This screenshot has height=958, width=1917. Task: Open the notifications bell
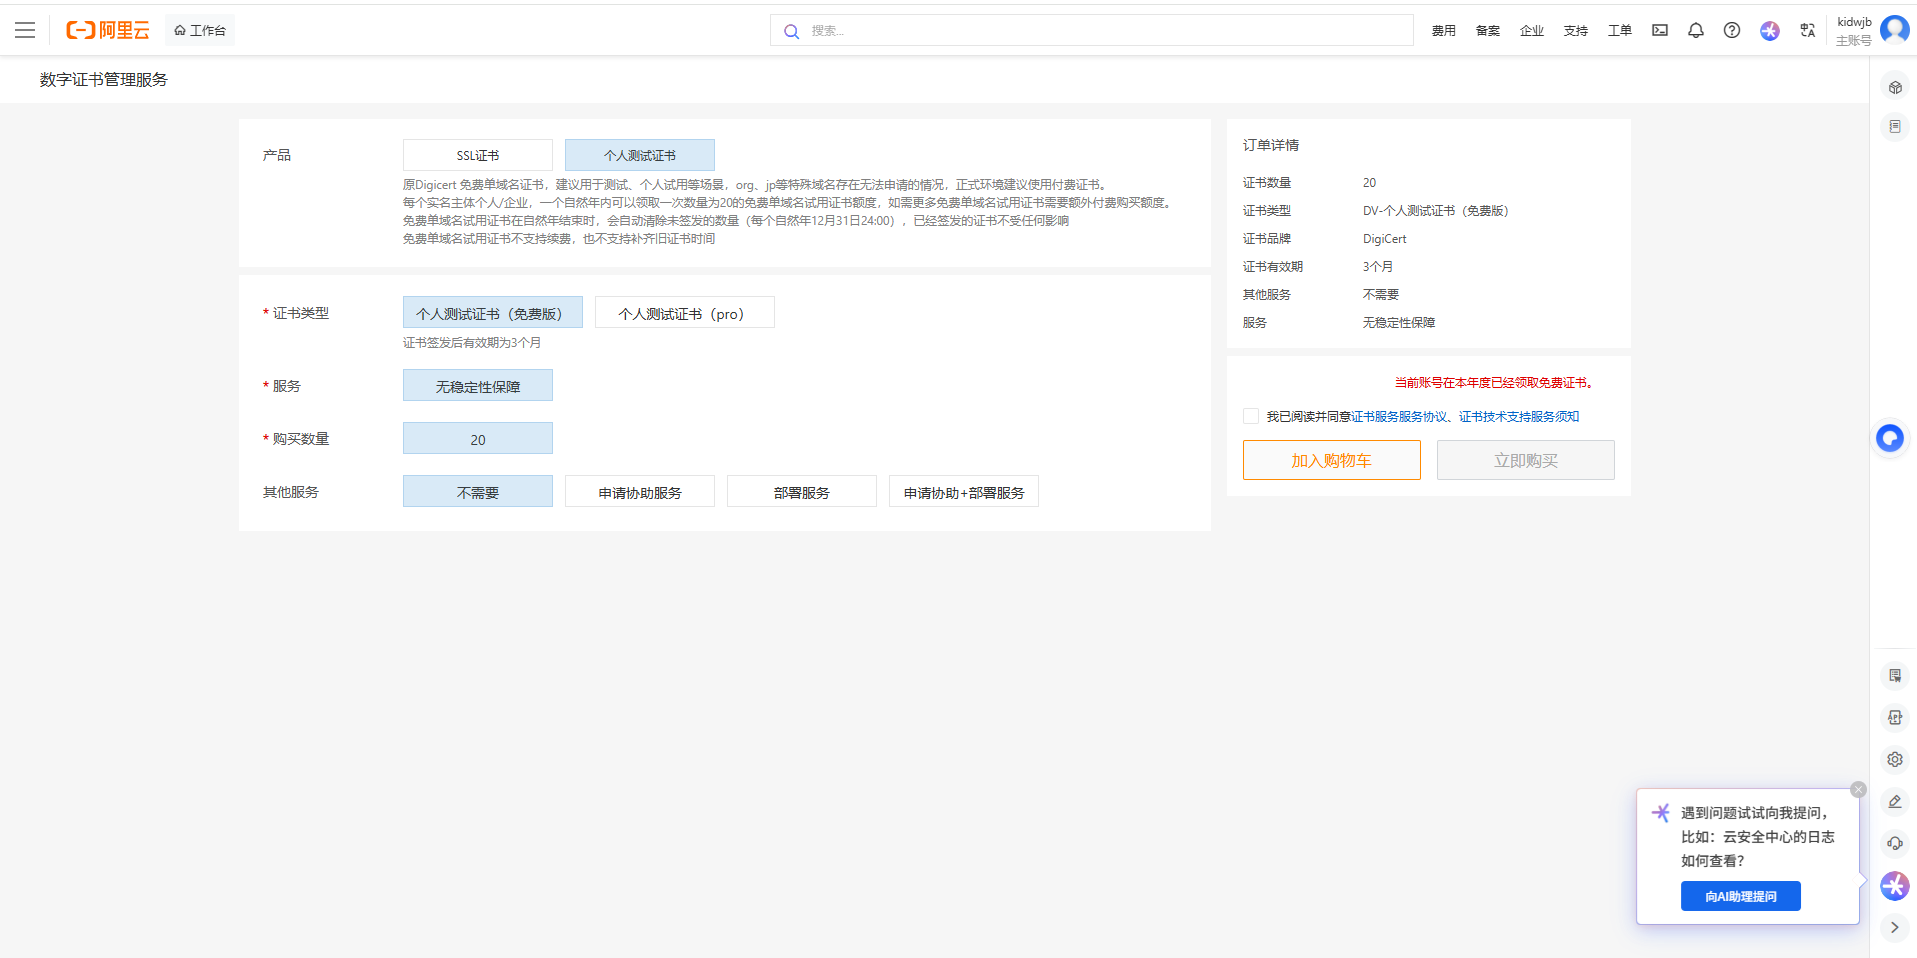(1695, 30)
